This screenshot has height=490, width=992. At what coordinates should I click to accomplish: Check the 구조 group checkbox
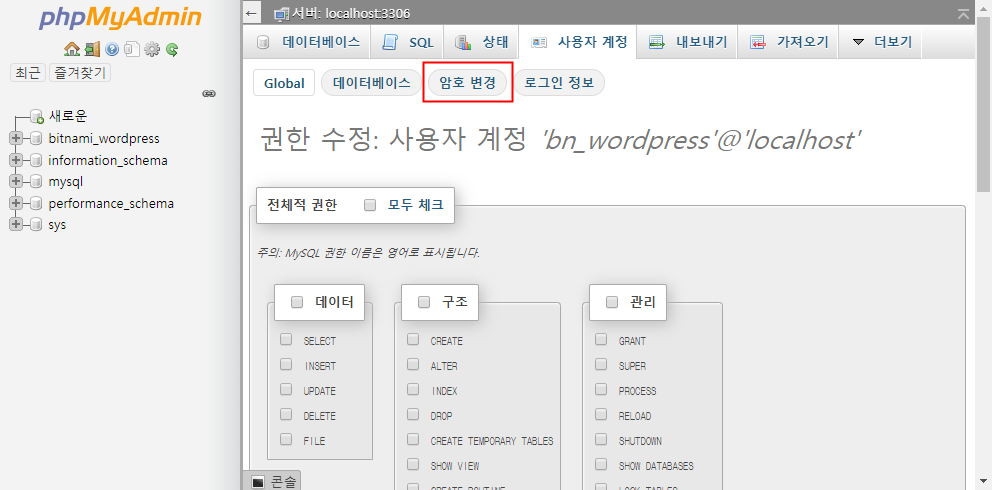424,302
